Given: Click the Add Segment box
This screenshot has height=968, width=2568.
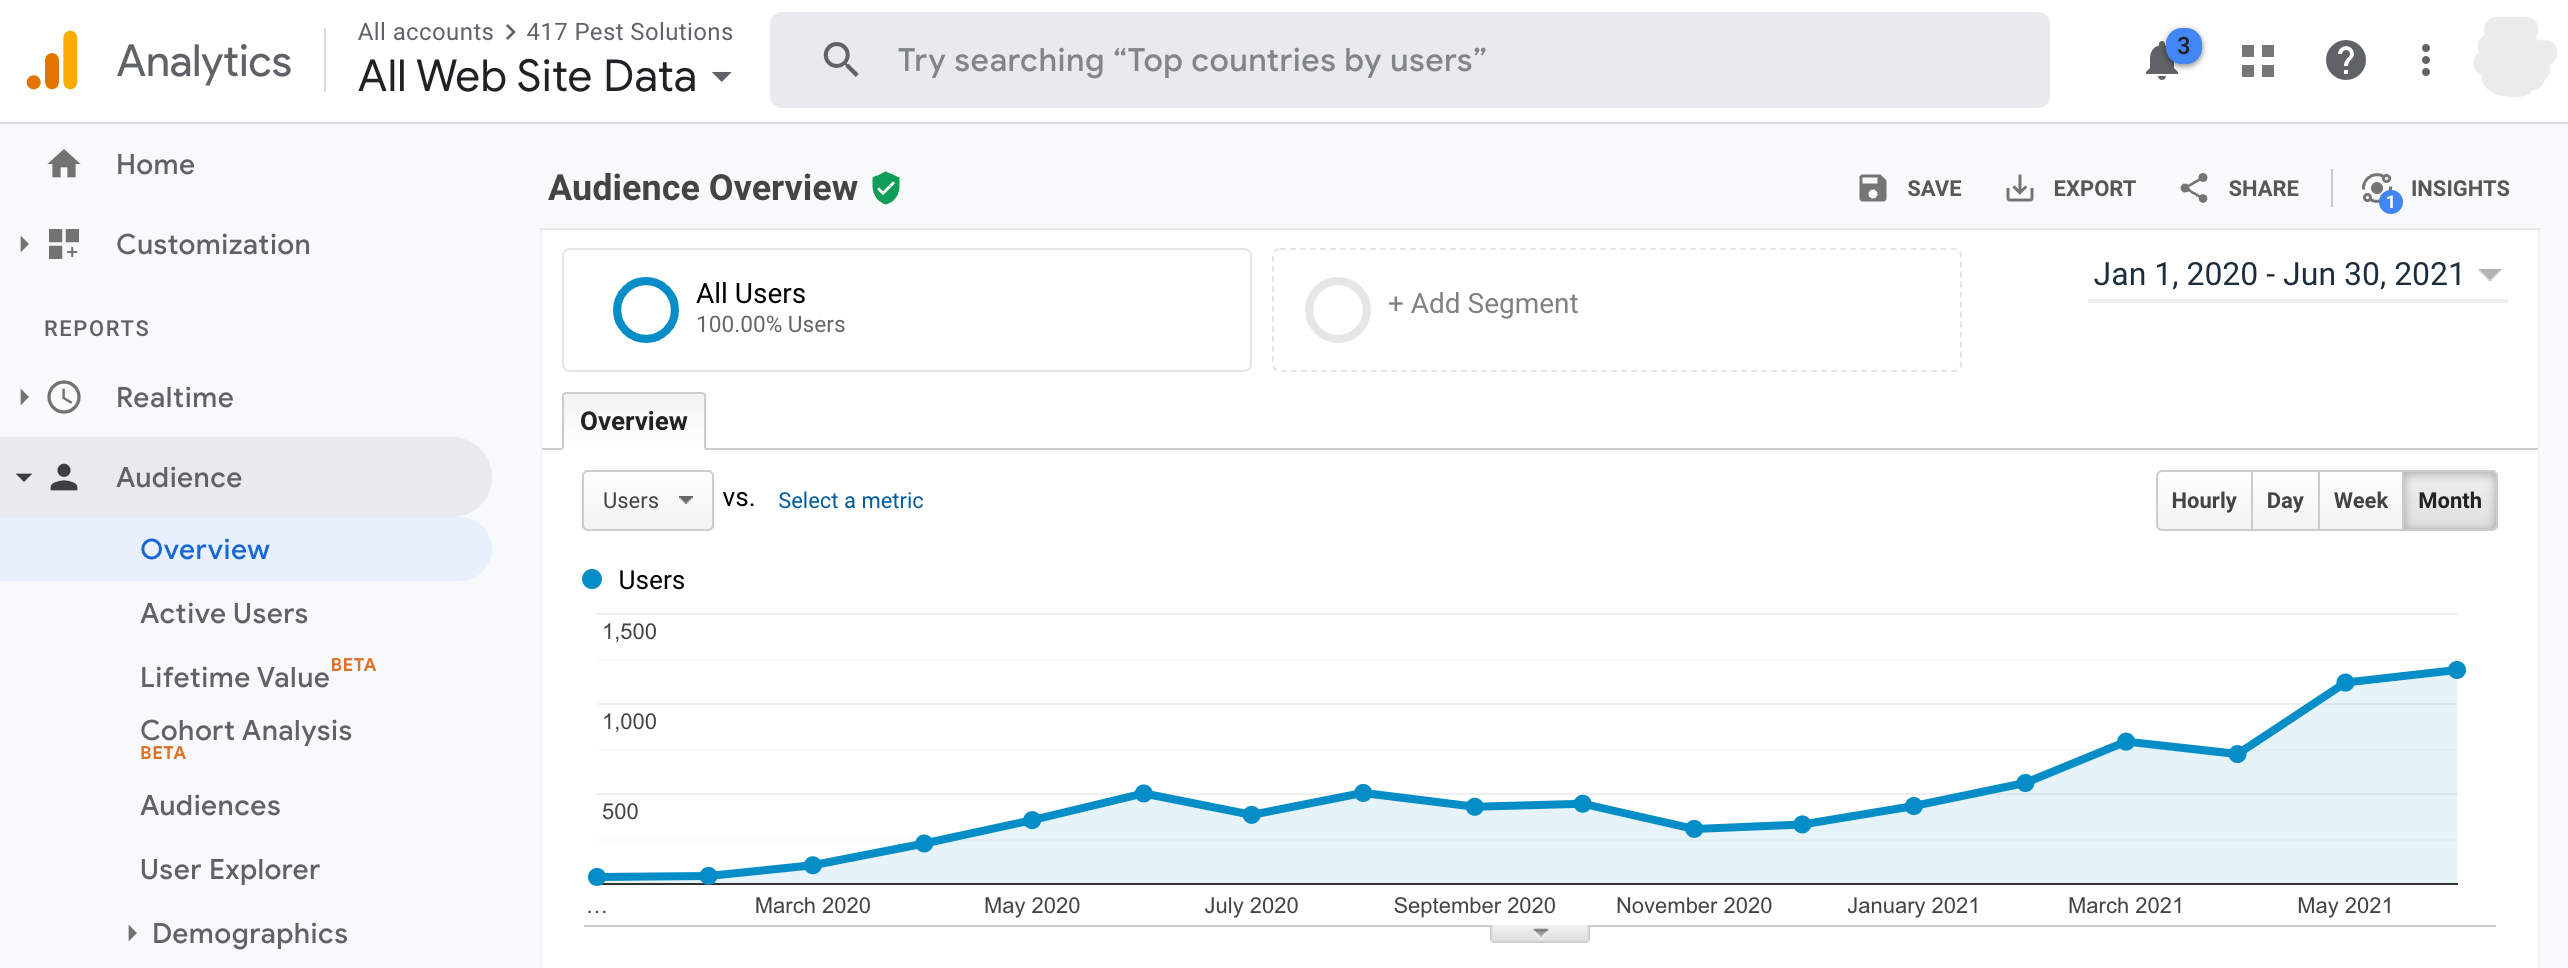Looking at the screenshot, I should click(x=1615, y=309).
